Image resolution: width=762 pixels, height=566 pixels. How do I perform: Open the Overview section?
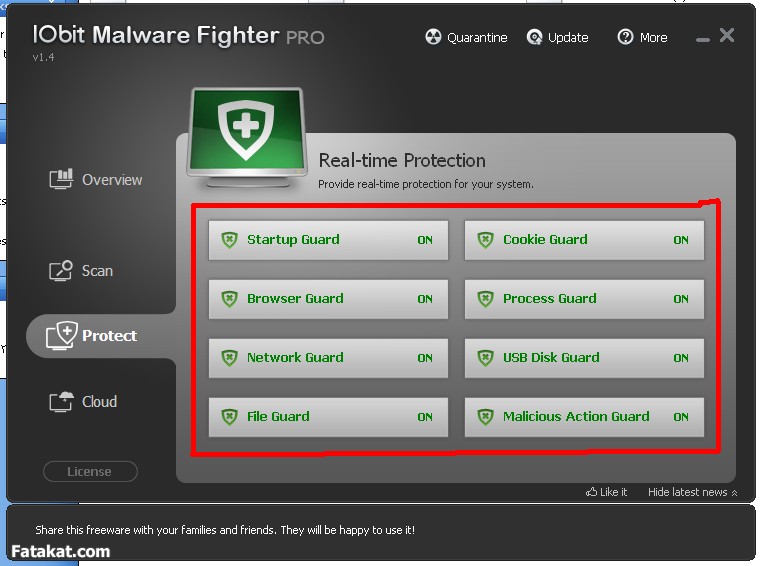pyautogui.click(x=95, y=179)
